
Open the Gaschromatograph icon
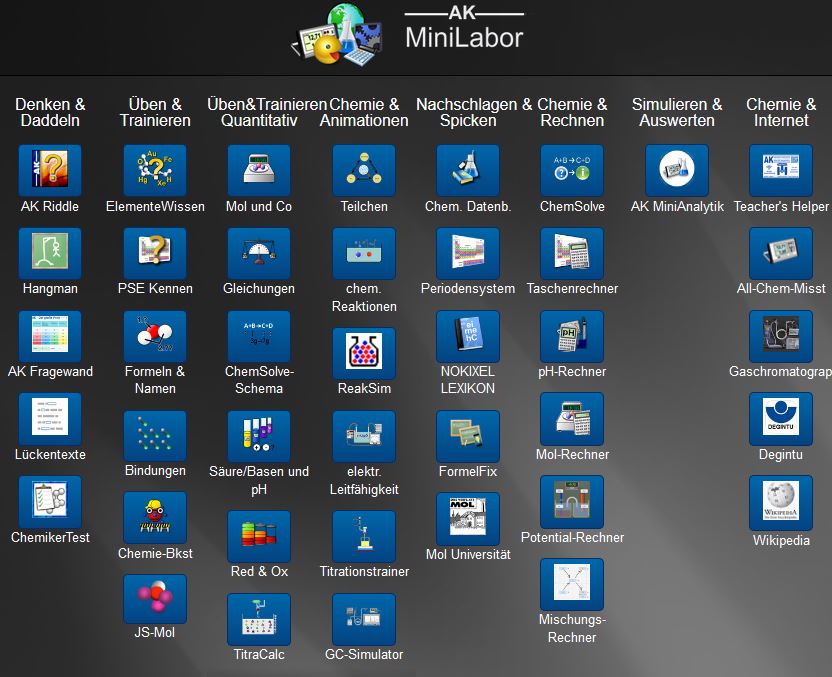pos(781,336)
